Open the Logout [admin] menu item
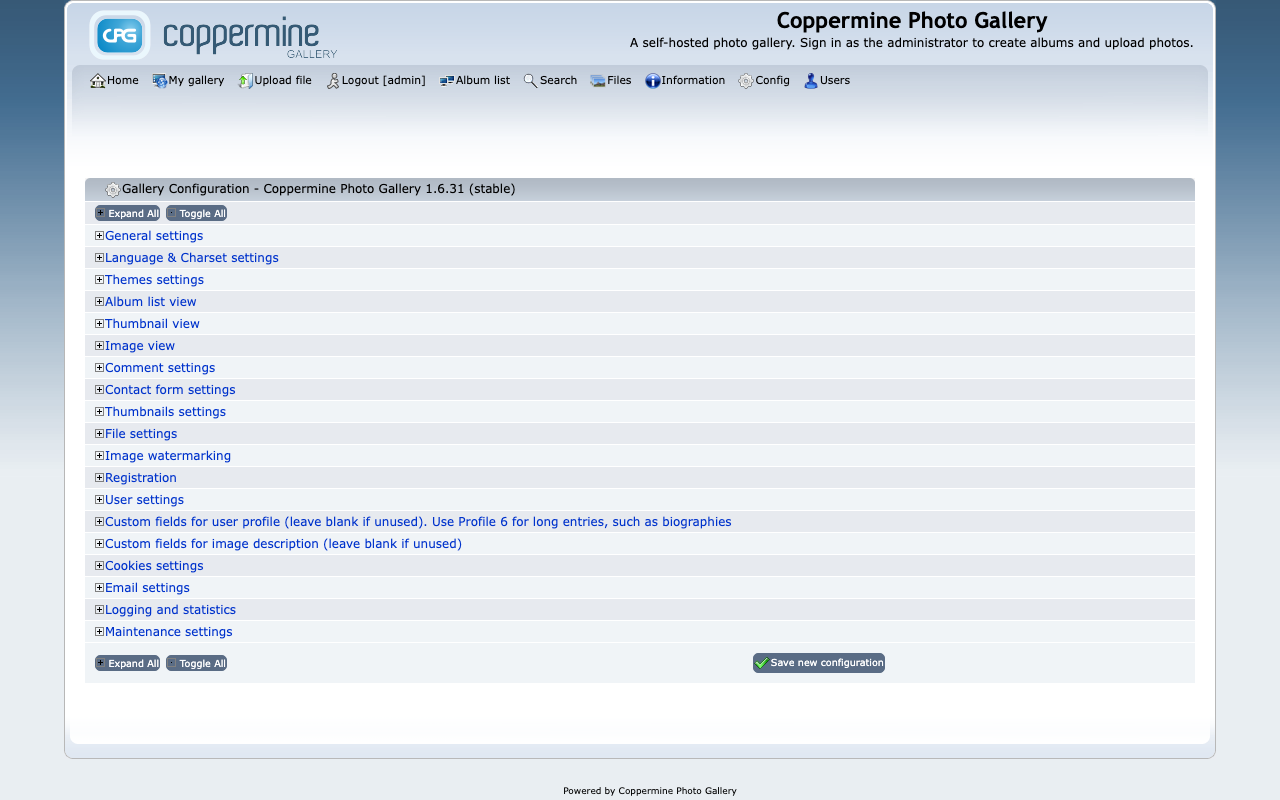The height and width of the screenshot is (800, 1280). 376,81
